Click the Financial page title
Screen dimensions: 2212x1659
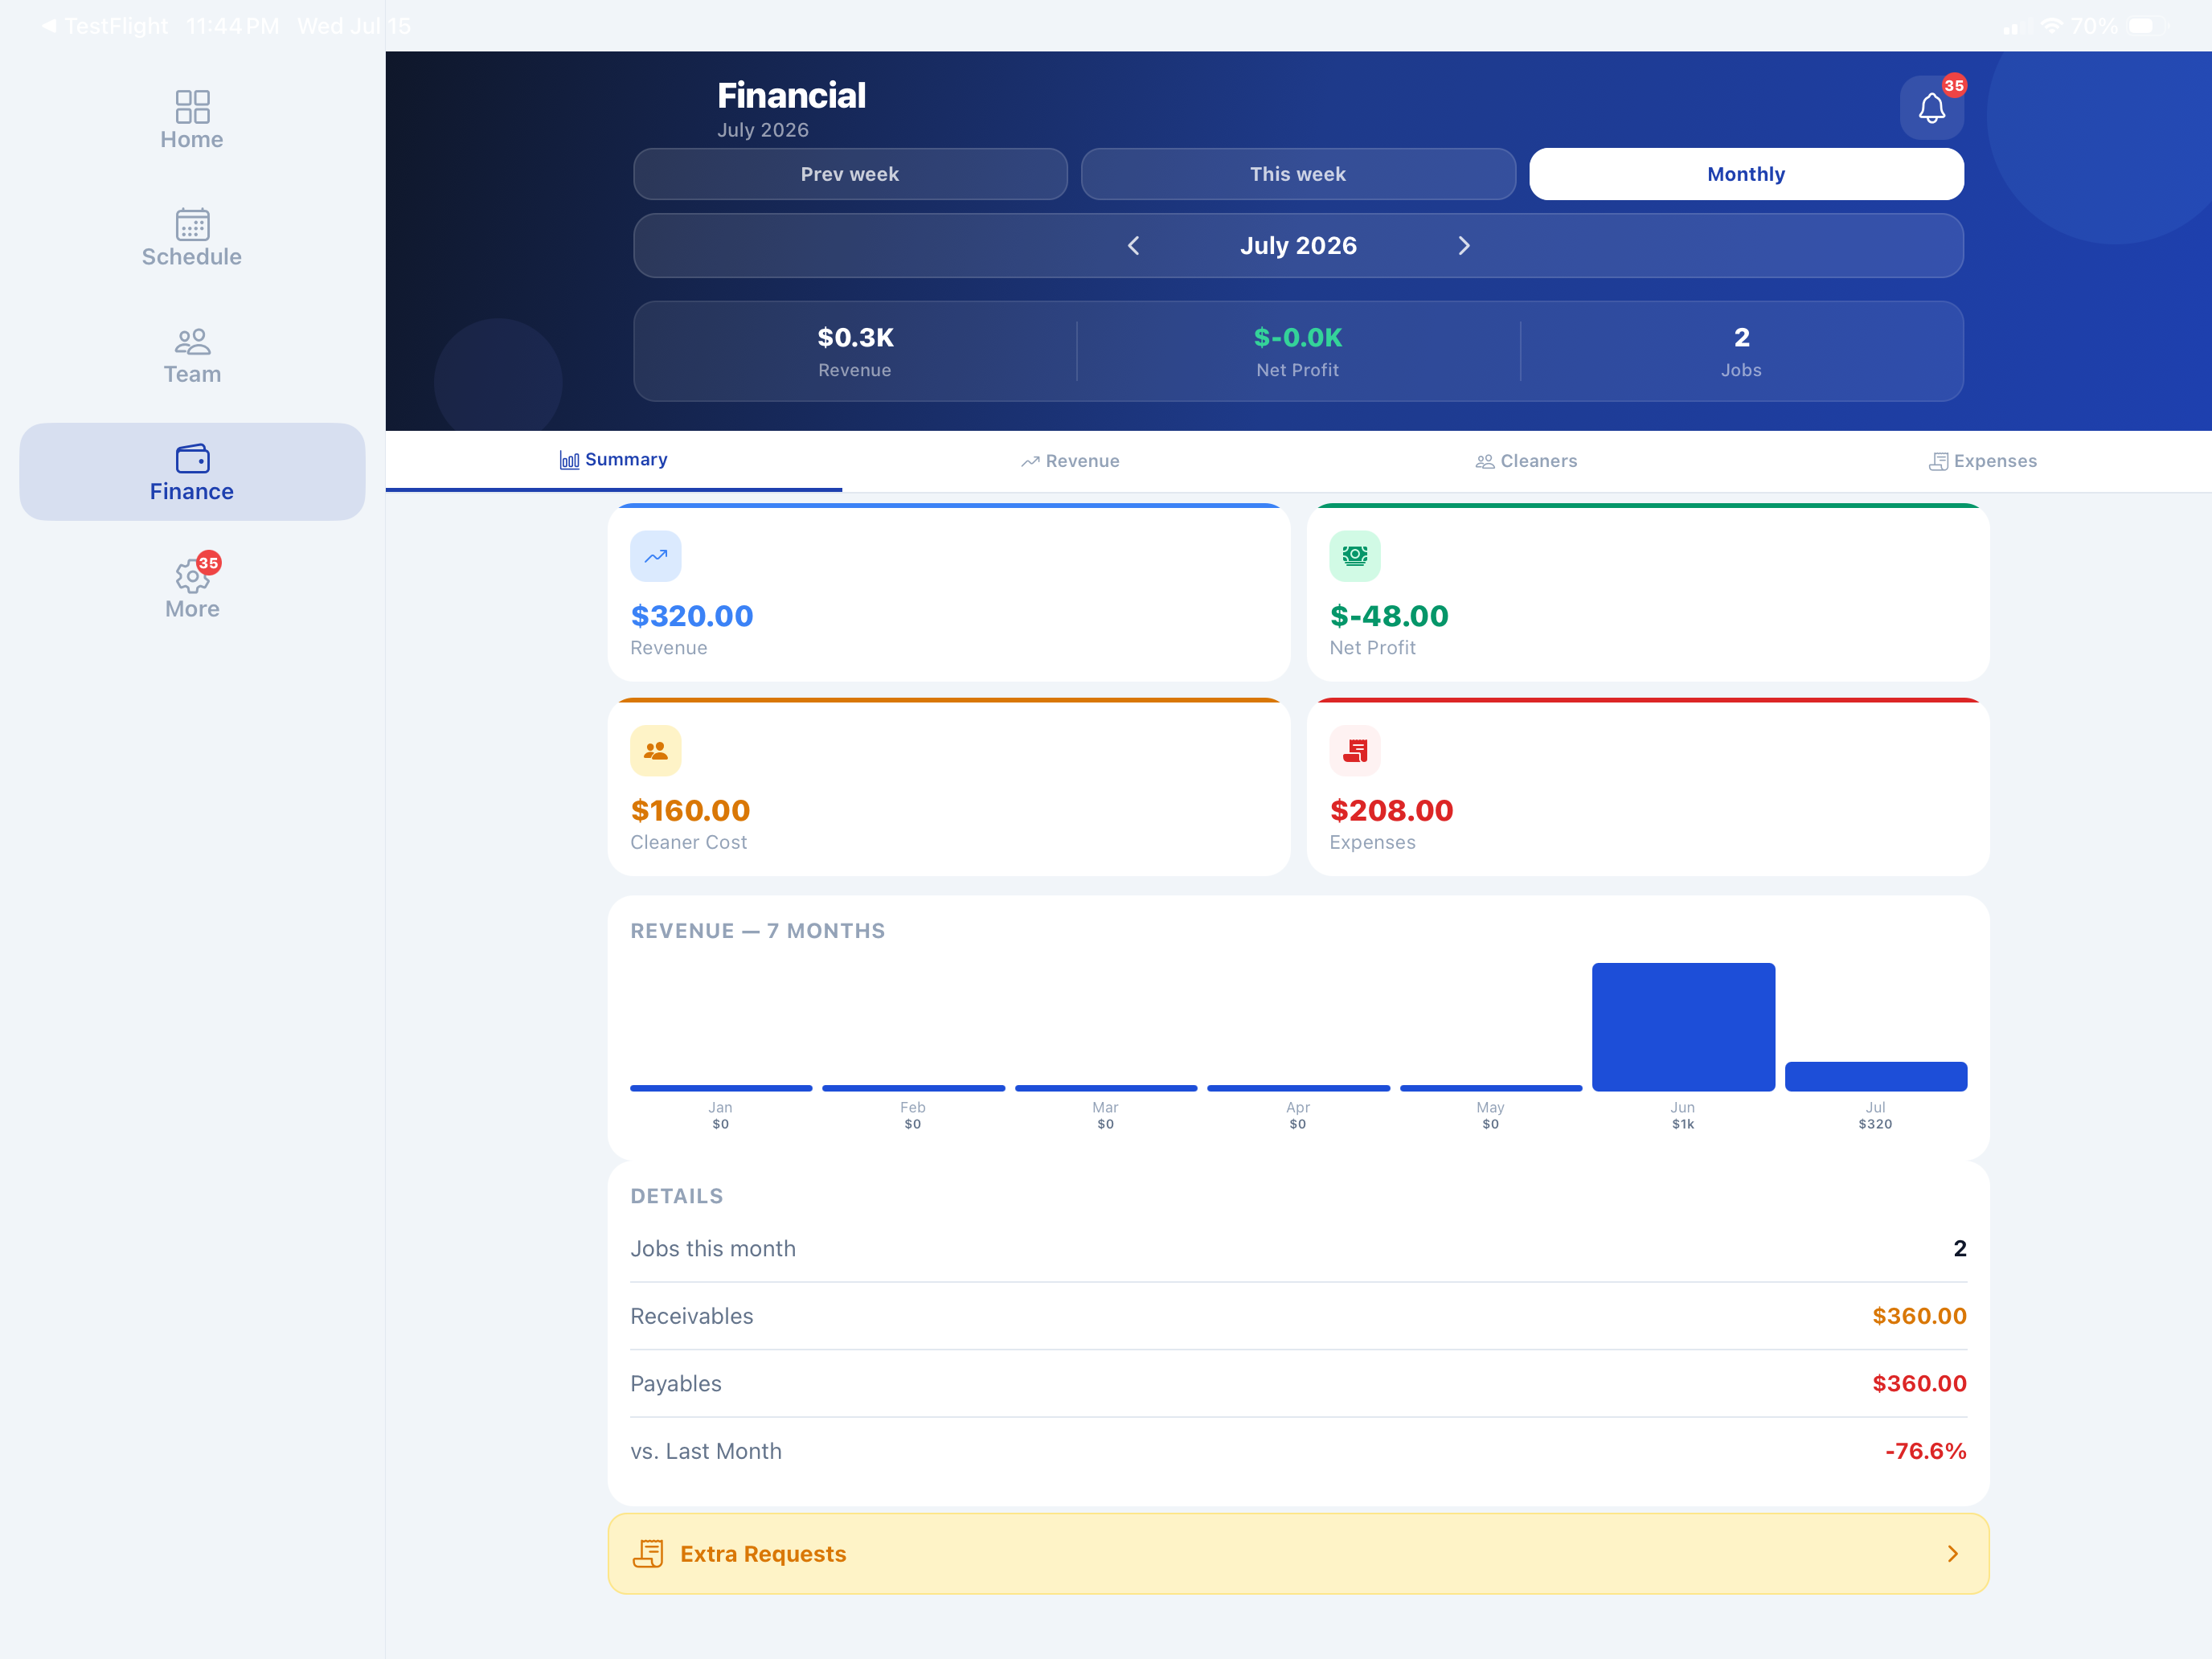tap(791, 95)
